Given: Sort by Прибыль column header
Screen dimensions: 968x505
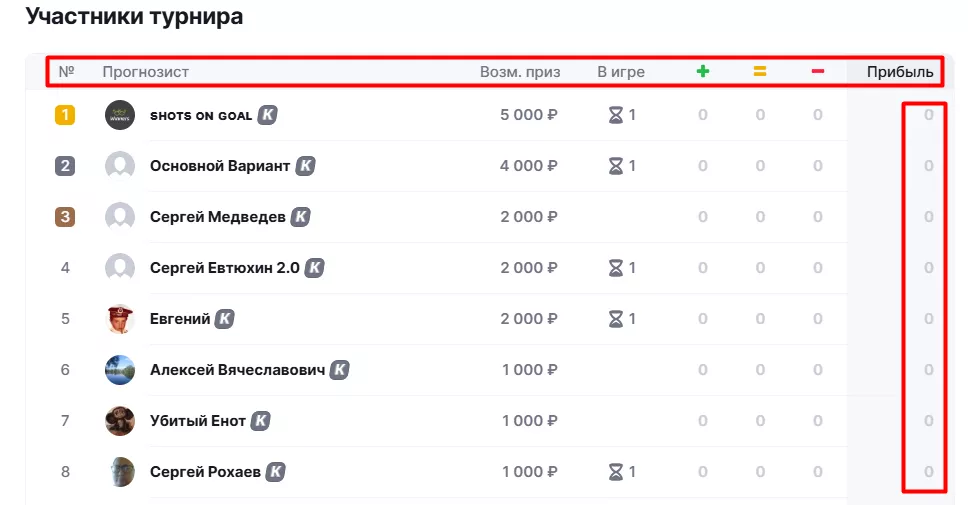Looking at the screenshot, I should coord(900,72).
